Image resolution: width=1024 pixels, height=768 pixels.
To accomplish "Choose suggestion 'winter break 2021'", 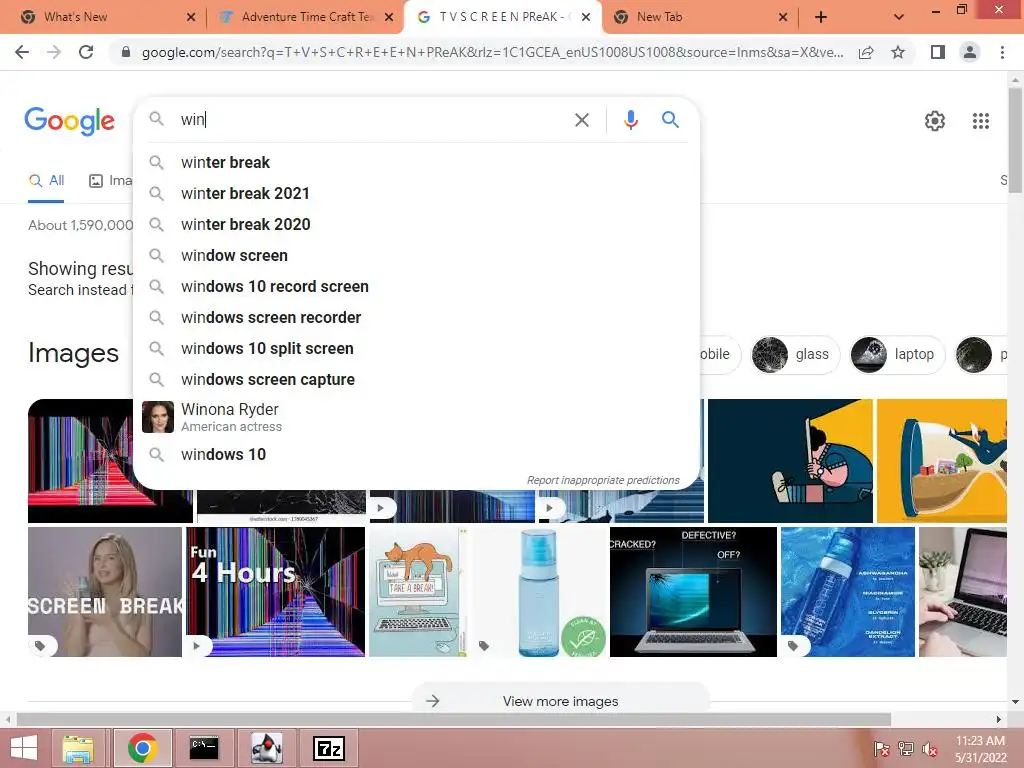I will coord(416,193).
